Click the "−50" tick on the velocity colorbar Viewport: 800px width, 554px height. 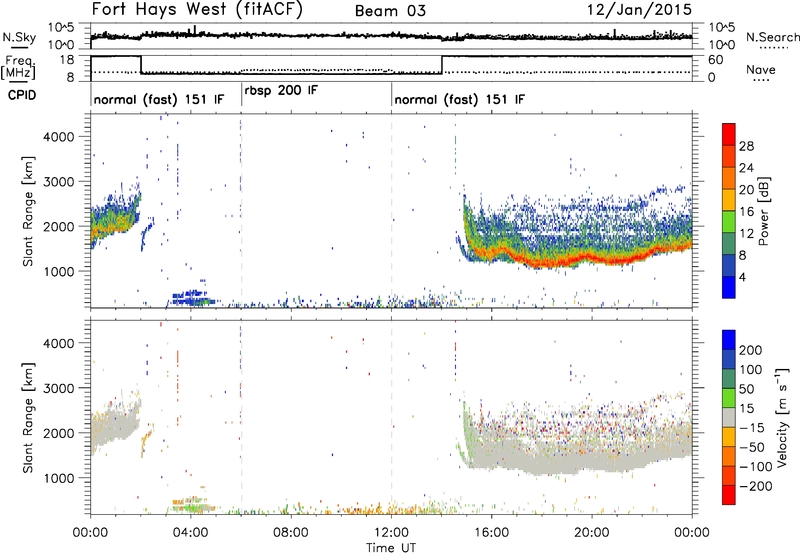752,447
